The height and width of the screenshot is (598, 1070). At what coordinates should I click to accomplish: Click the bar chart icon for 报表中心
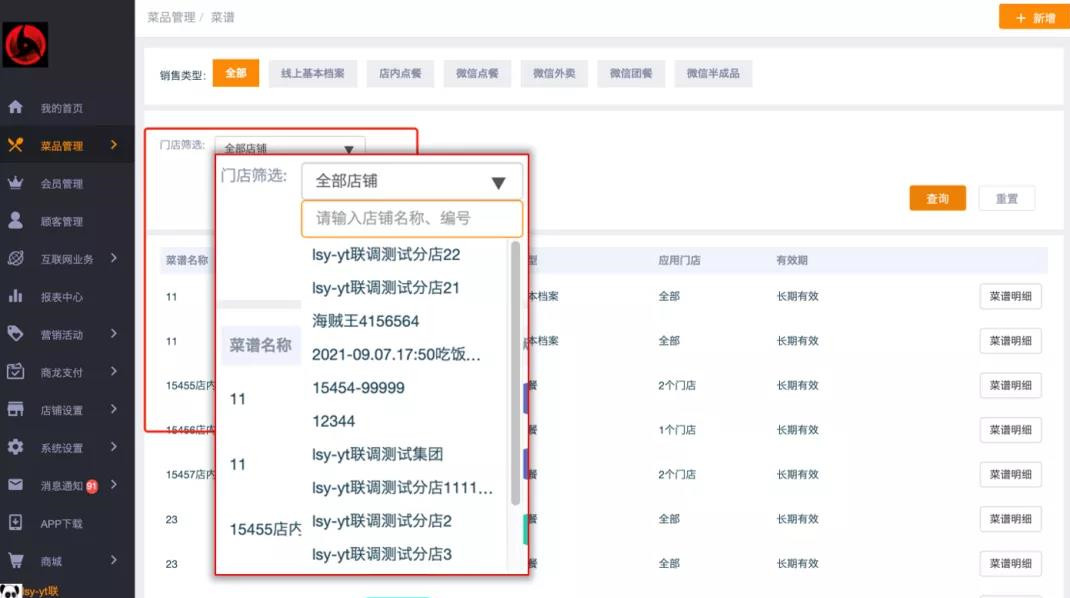tap(15, 296)
